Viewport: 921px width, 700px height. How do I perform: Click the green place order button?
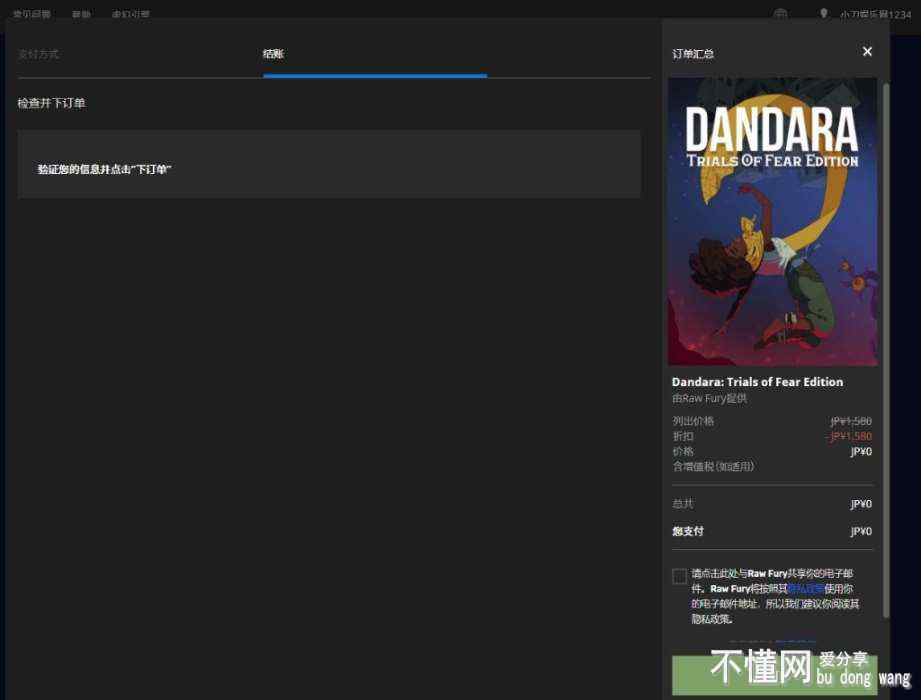tap(775, 675)
